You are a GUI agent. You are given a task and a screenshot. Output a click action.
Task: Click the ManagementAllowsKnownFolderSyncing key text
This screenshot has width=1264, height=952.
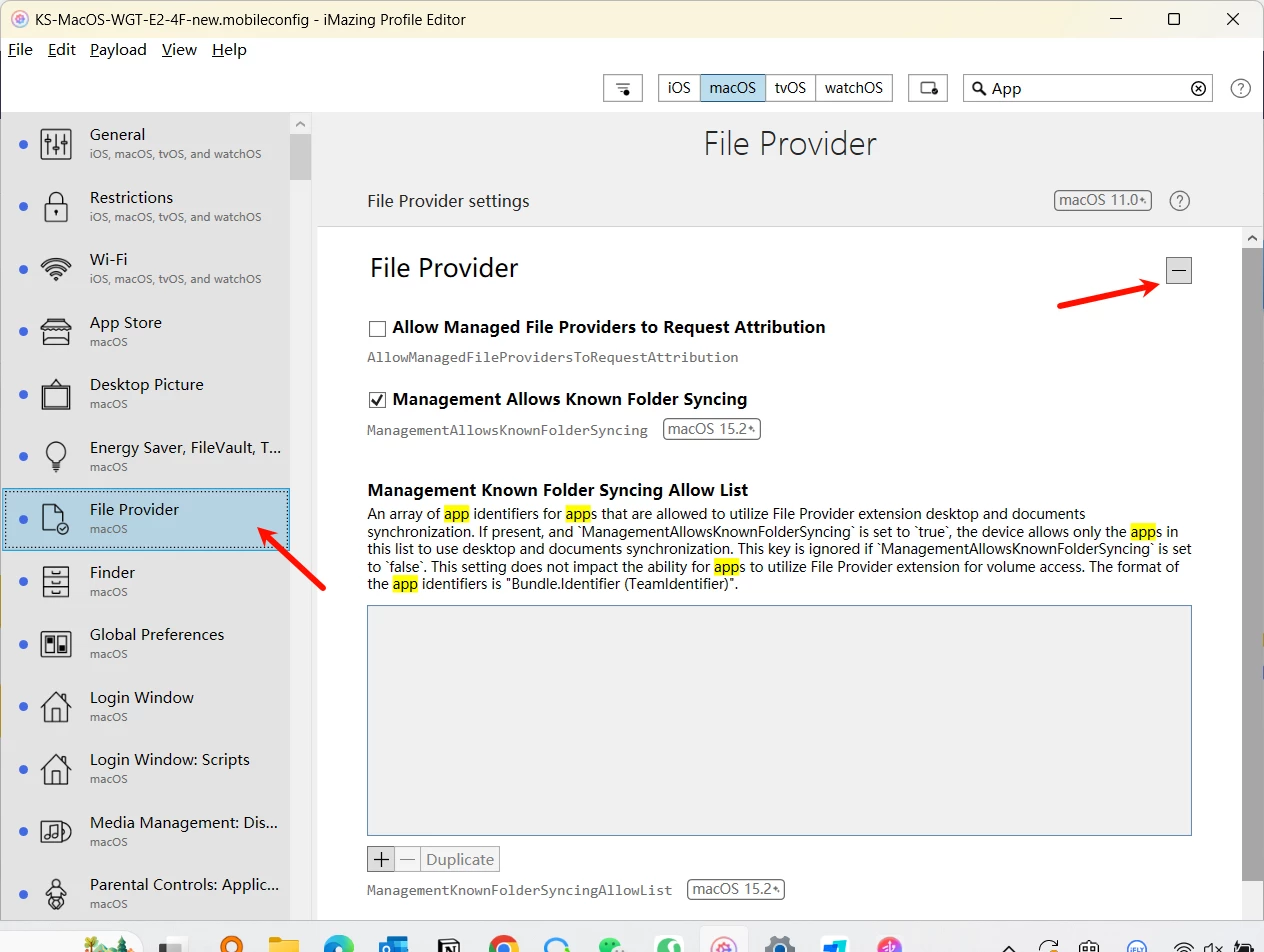coord(507,430)
